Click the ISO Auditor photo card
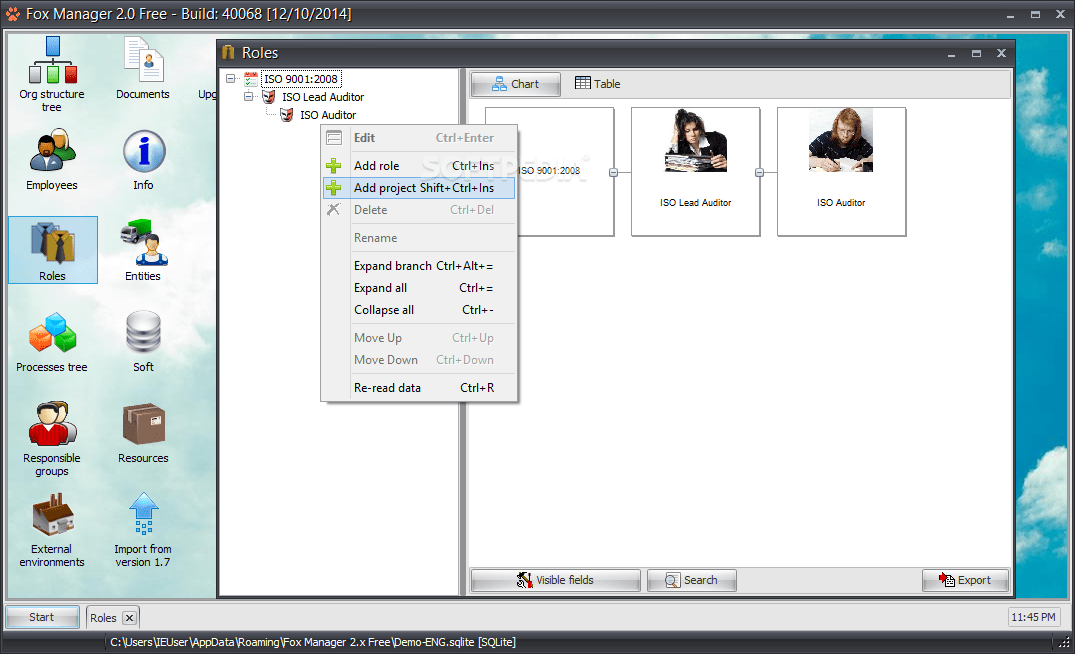The height and width of the screenshot is (654, 1075). [x=841, y=172]
